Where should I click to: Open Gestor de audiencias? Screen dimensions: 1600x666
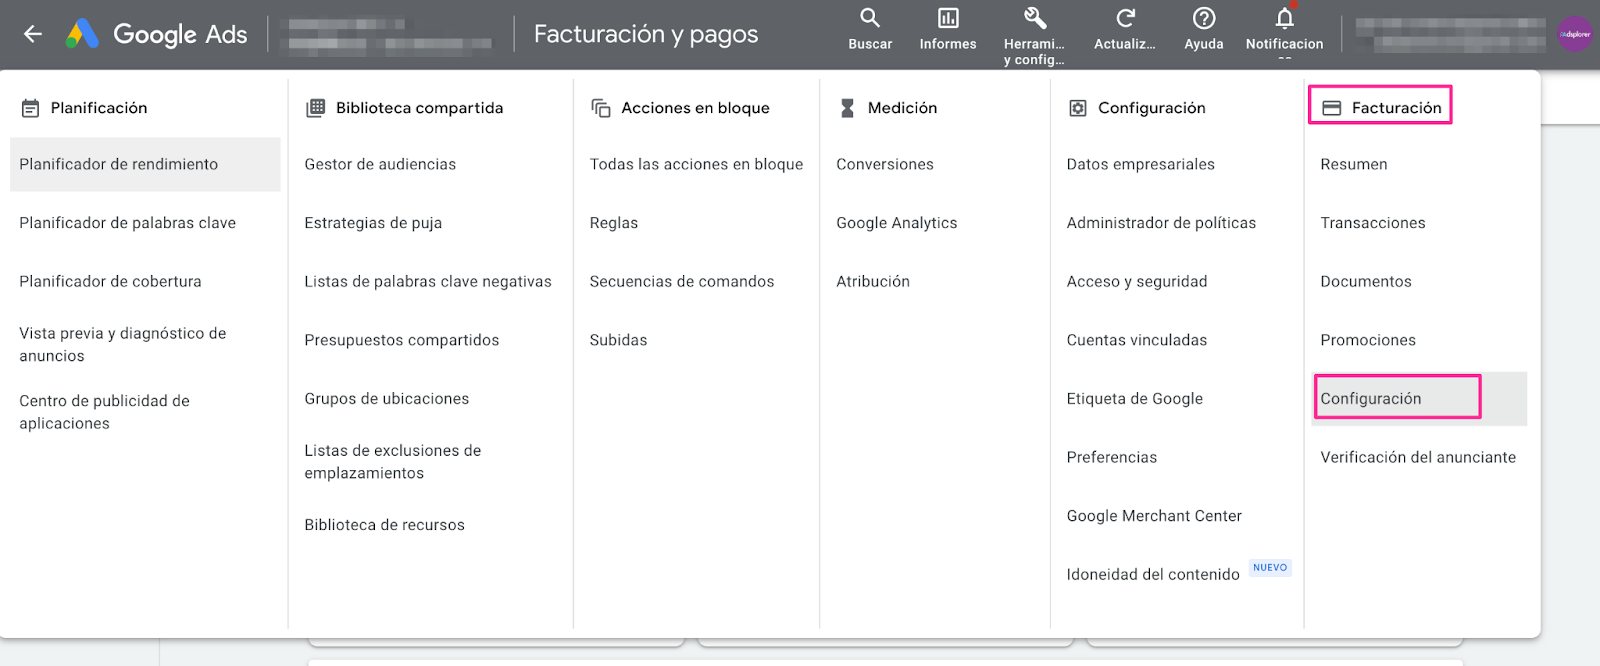click(x=380, y=164)
